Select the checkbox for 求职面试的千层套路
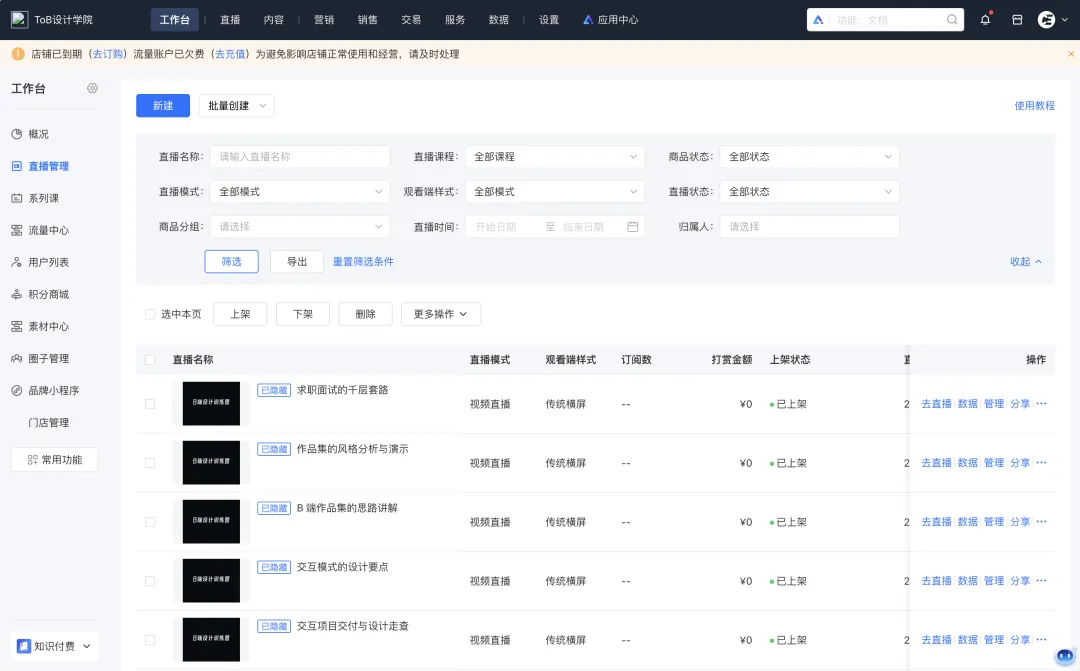 [x=150, y=404]
